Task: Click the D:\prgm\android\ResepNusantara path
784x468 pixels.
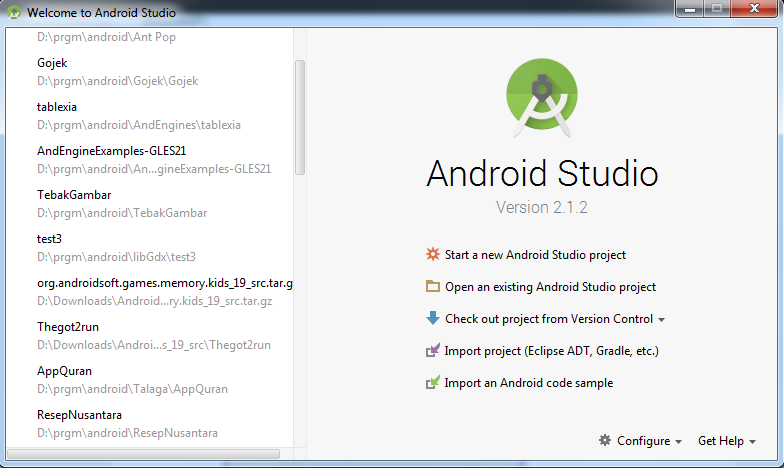Action: coord(128,433)
